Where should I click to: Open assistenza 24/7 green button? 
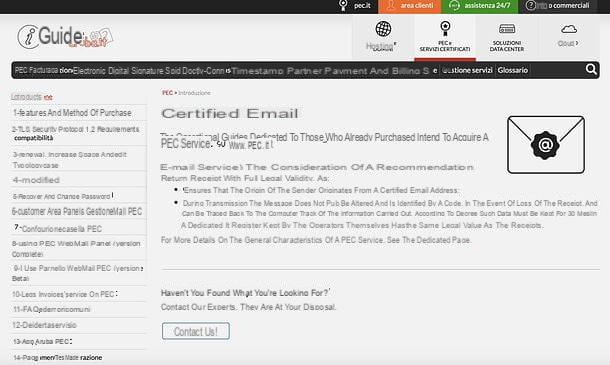point(479,6)
